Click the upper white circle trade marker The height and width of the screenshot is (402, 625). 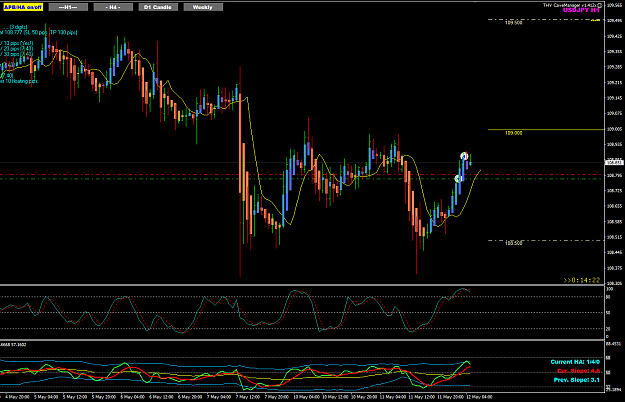pos(464,156)
